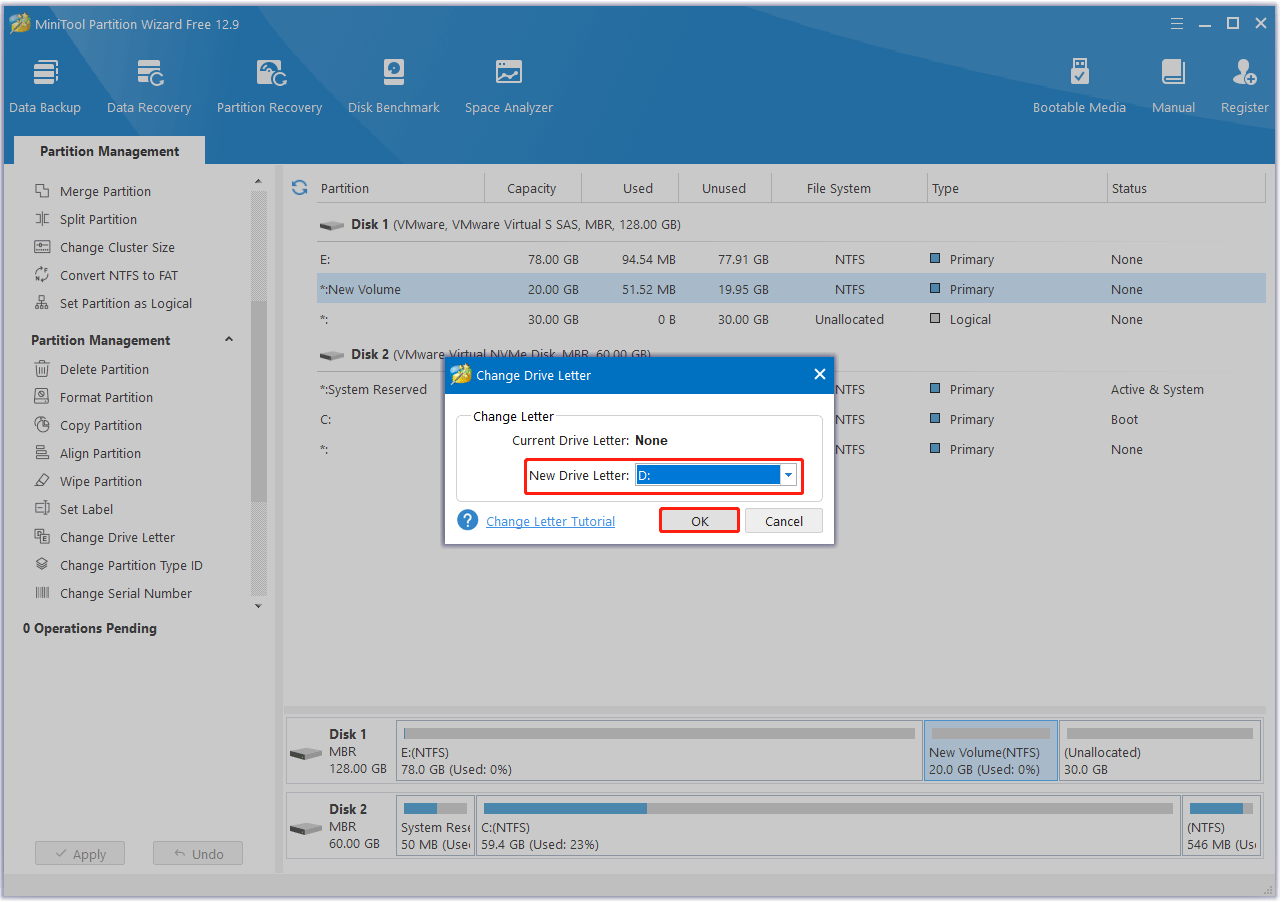Switch to the Partition Management tab

tap(108, 151)
